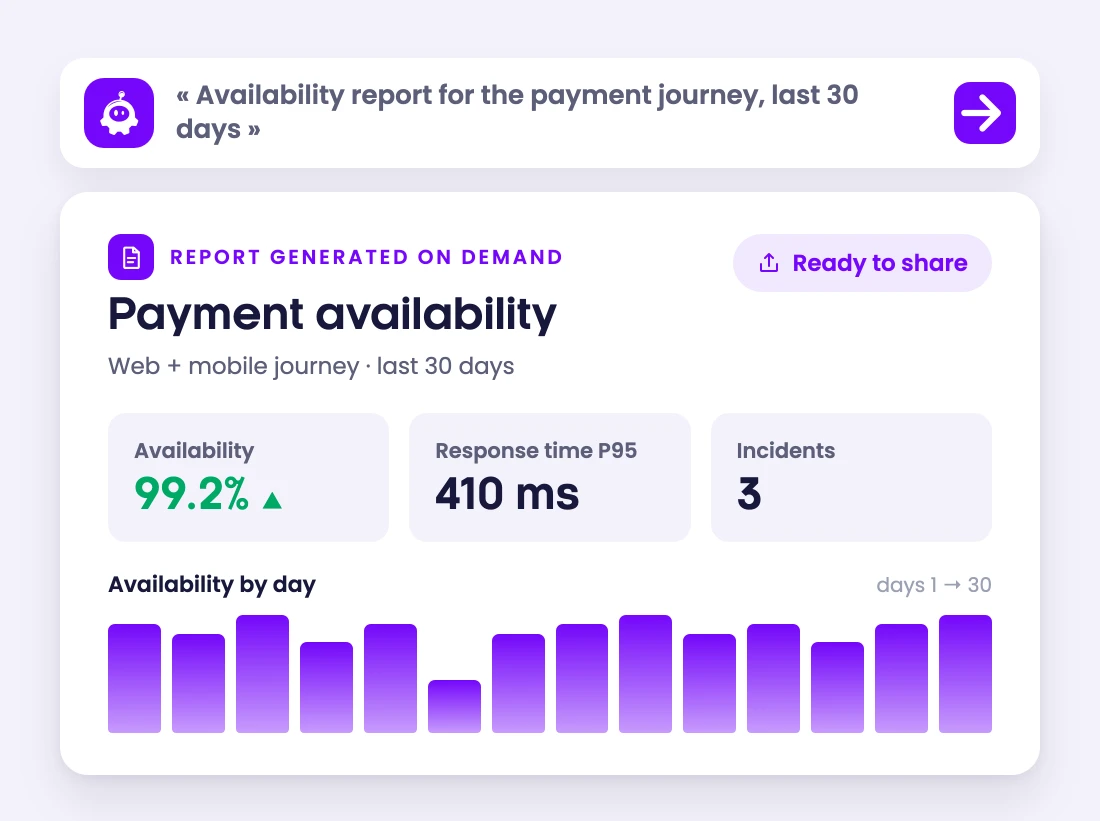Click the purple document report icon
The height and width of the screenshot is (821, 1100).
pyautogui.click(x=130, y=257)
